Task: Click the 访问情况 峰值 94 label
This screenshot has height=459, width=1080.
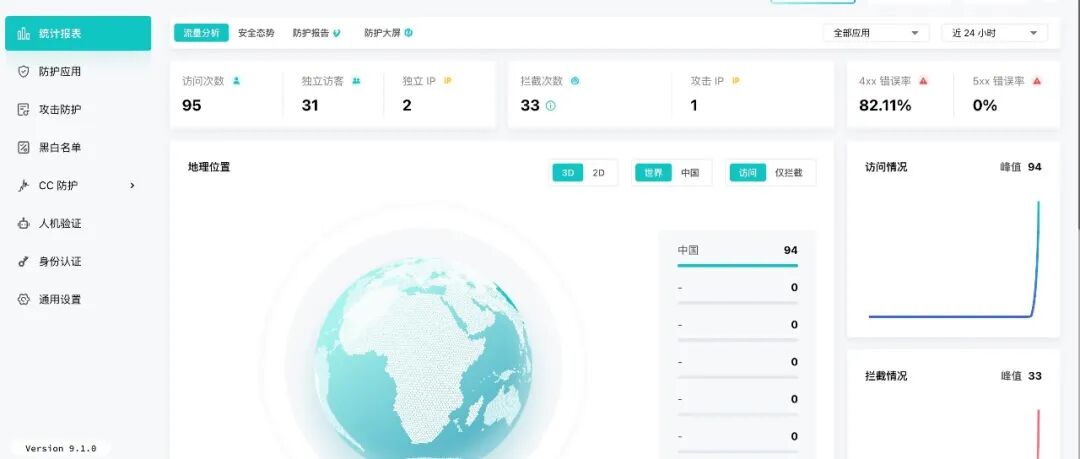Action: pos(1021,167)
